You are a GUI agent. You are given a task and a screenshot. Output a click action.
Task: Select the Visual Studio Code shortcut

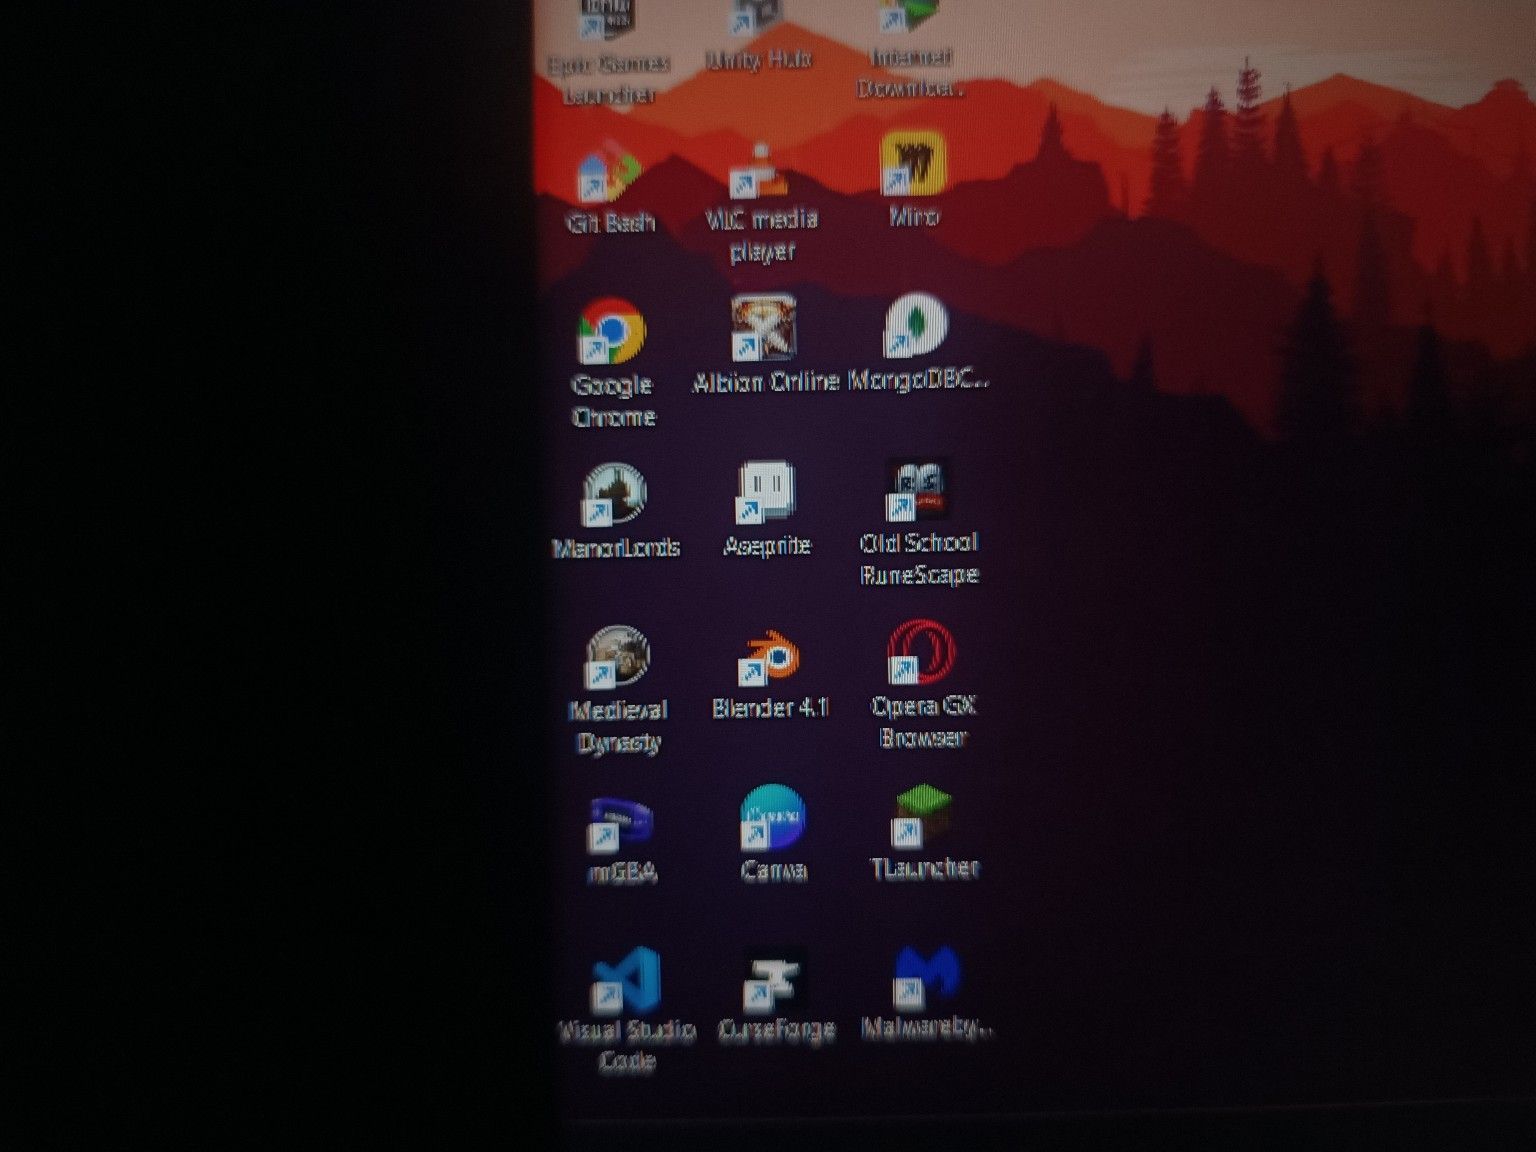(x=627, y=1010)
